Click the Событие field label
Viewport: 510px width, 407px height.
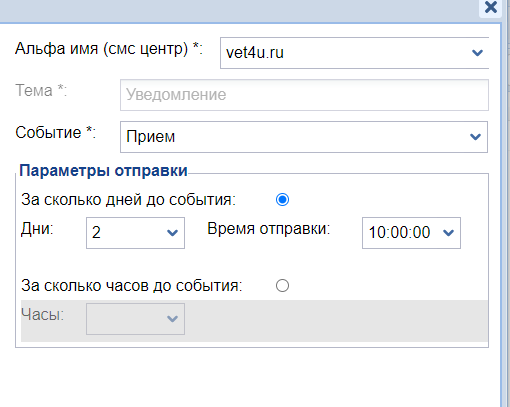point(55,133)
